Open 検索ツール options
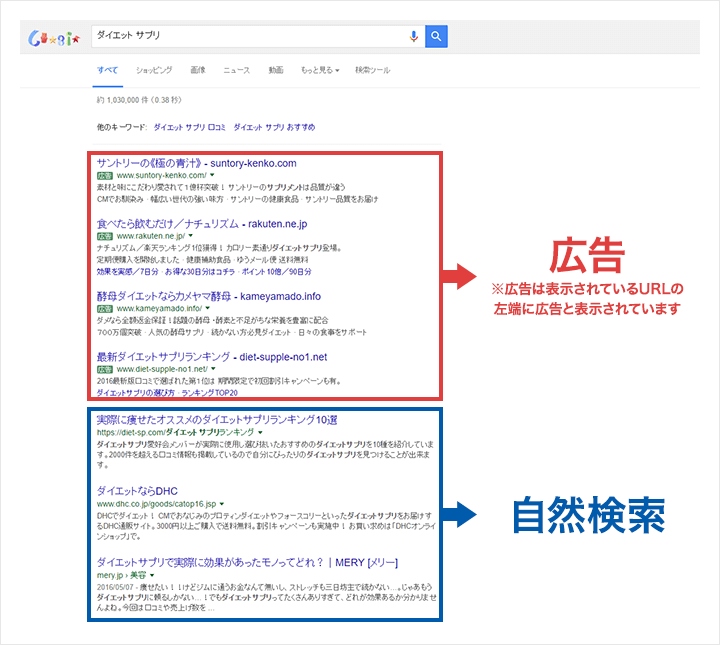The height and width of the screenshot is (645, 720). point(372,70)
